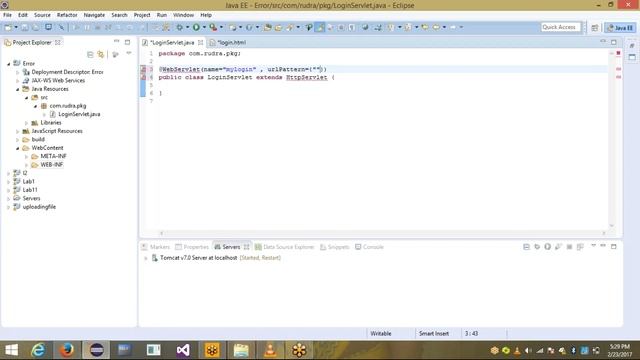Toggle Link with Editor in Project Explorer

coord(100,54)
